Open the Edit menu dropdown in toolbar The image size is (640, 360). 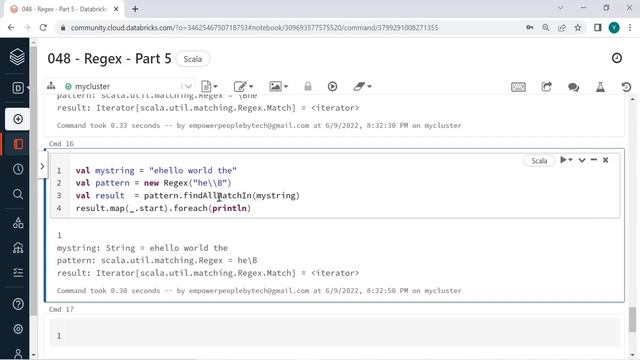(243, 87)
